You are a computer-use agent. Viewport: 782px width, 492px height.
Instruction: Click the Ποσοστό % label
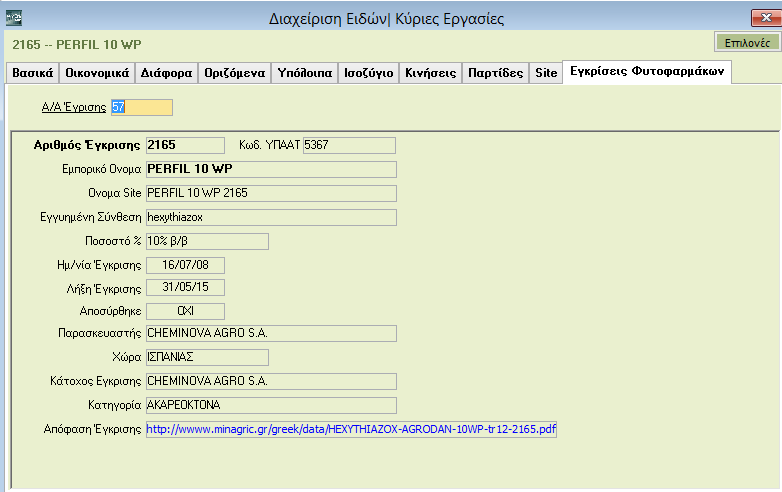(x=113, y=241)
